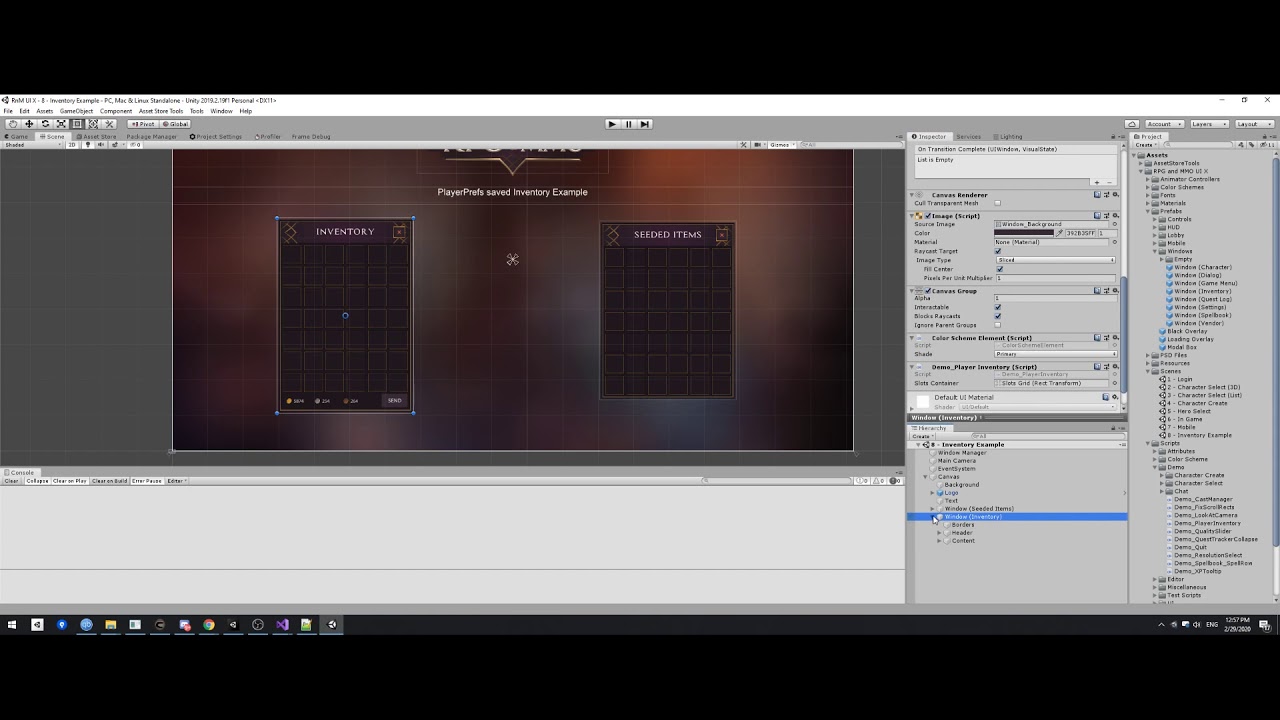Screen dimensions: 1280x720
Task: Click the Pivot toggle button
Action: [x=142, y=124]
